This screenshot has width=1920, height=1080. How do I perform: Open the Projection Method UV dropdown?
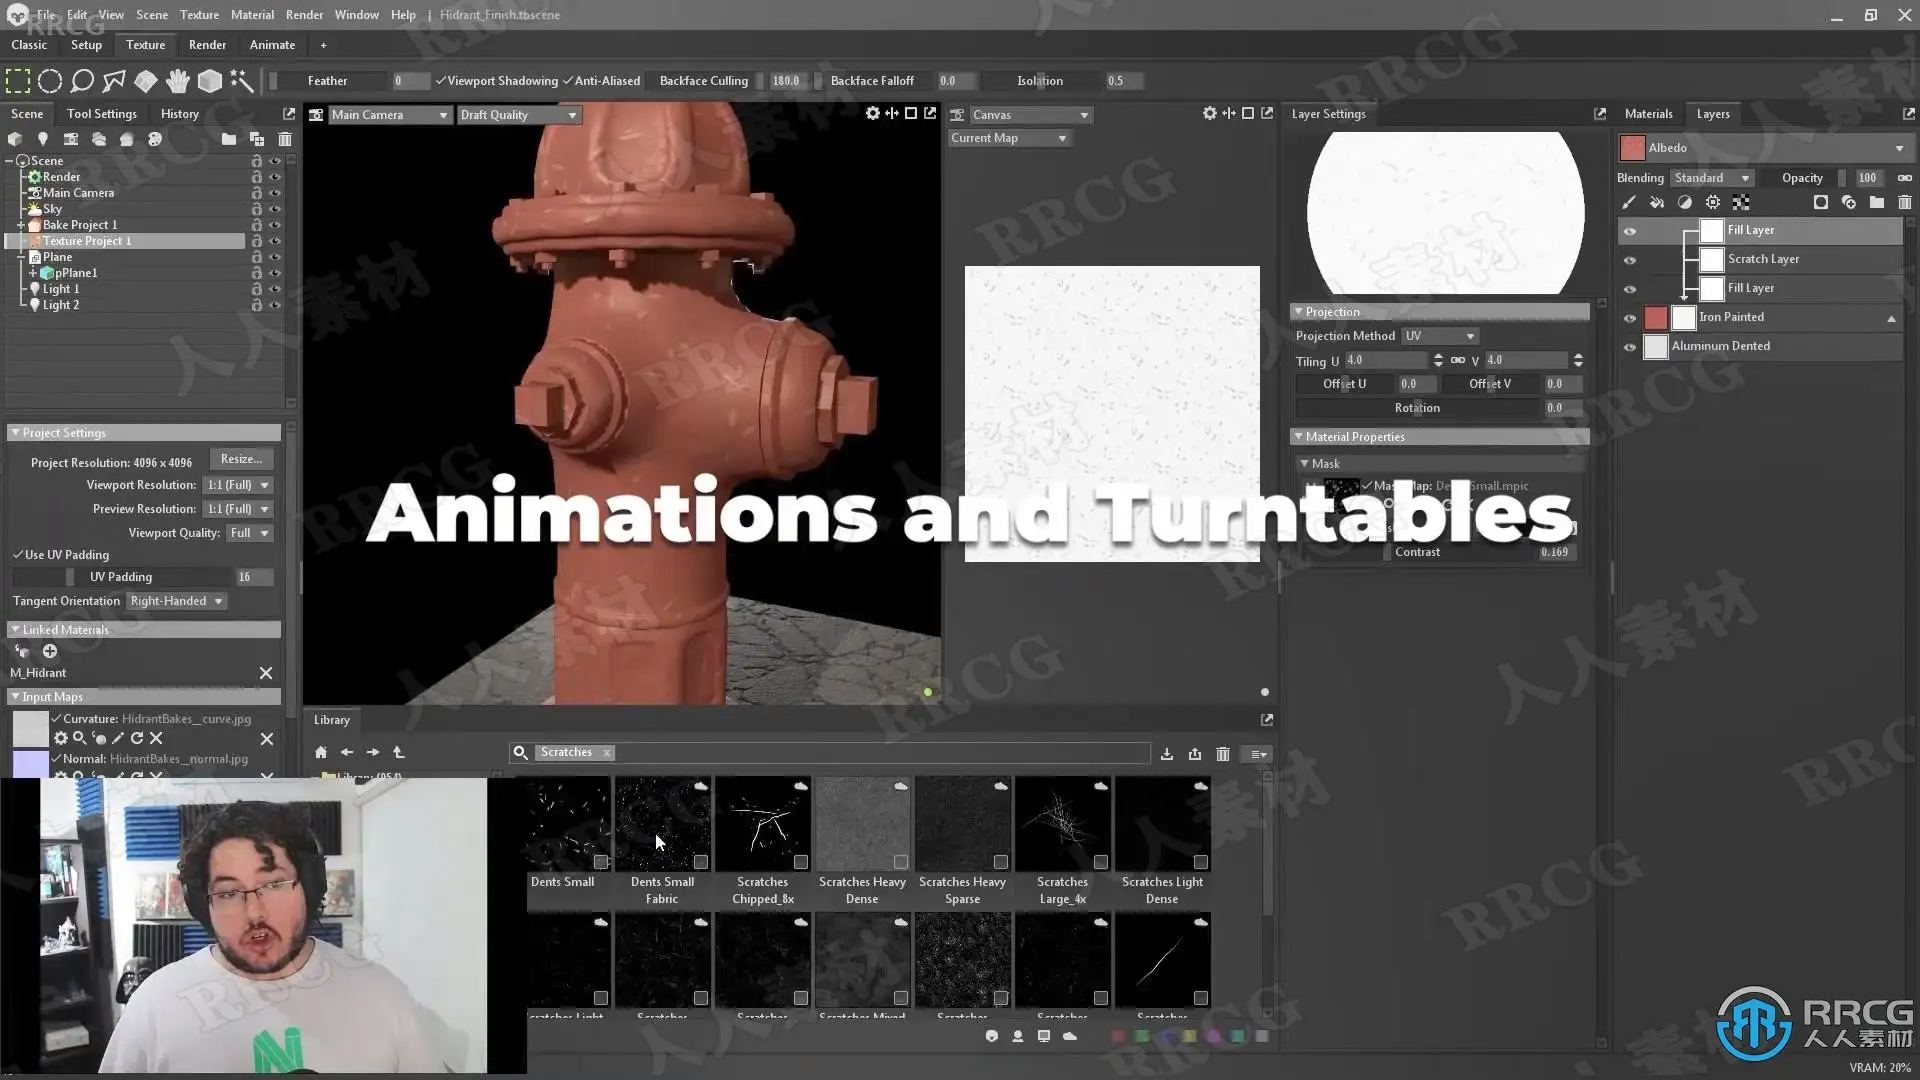coord(1439,336)
